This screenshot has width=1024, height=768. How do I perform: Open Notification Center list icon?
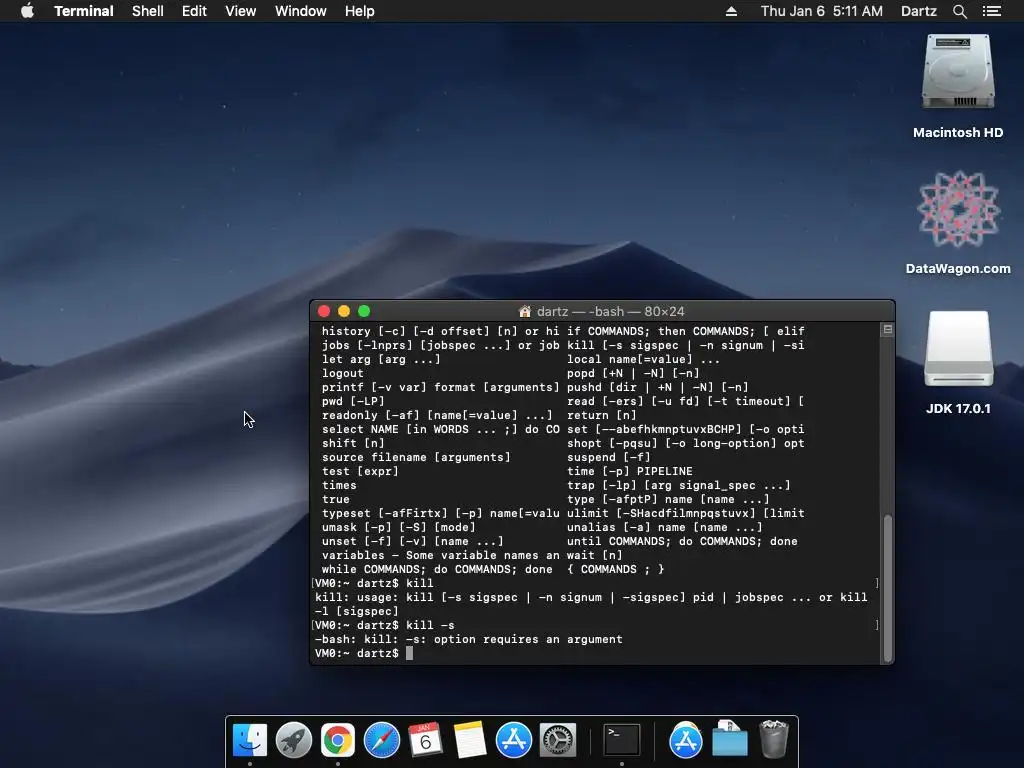(991, 11)
